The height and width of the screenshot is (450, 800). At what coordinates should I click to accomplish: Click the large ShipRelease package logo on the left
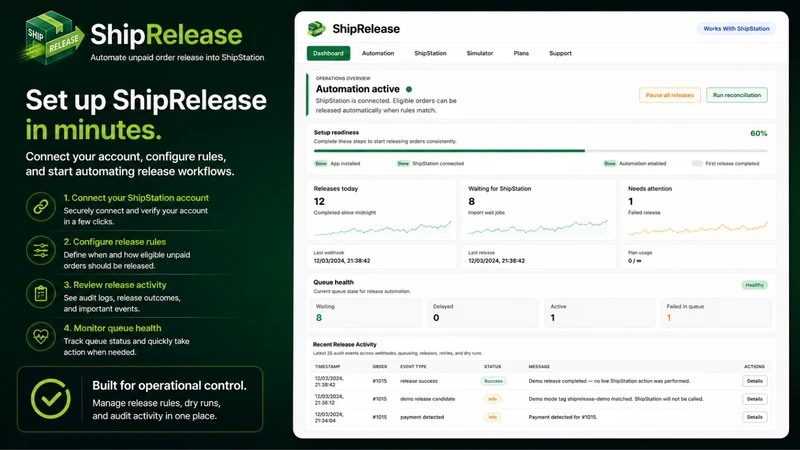tap(53, 37)
